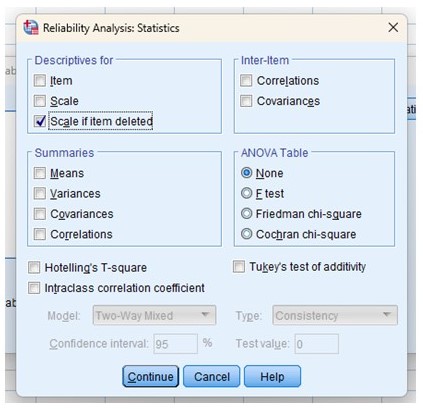Screen dimensions: 423x409
Task: Open the Type Consistency dropdown
Action: [335, 315]
